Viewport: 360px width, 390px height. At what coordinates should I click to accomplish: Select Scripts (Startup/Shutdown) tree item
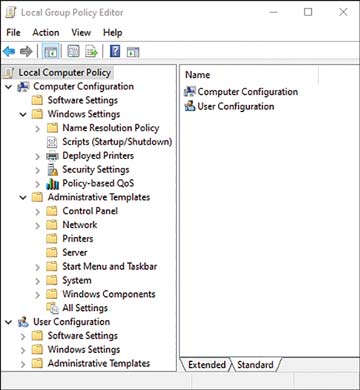[x=117, y=142]
